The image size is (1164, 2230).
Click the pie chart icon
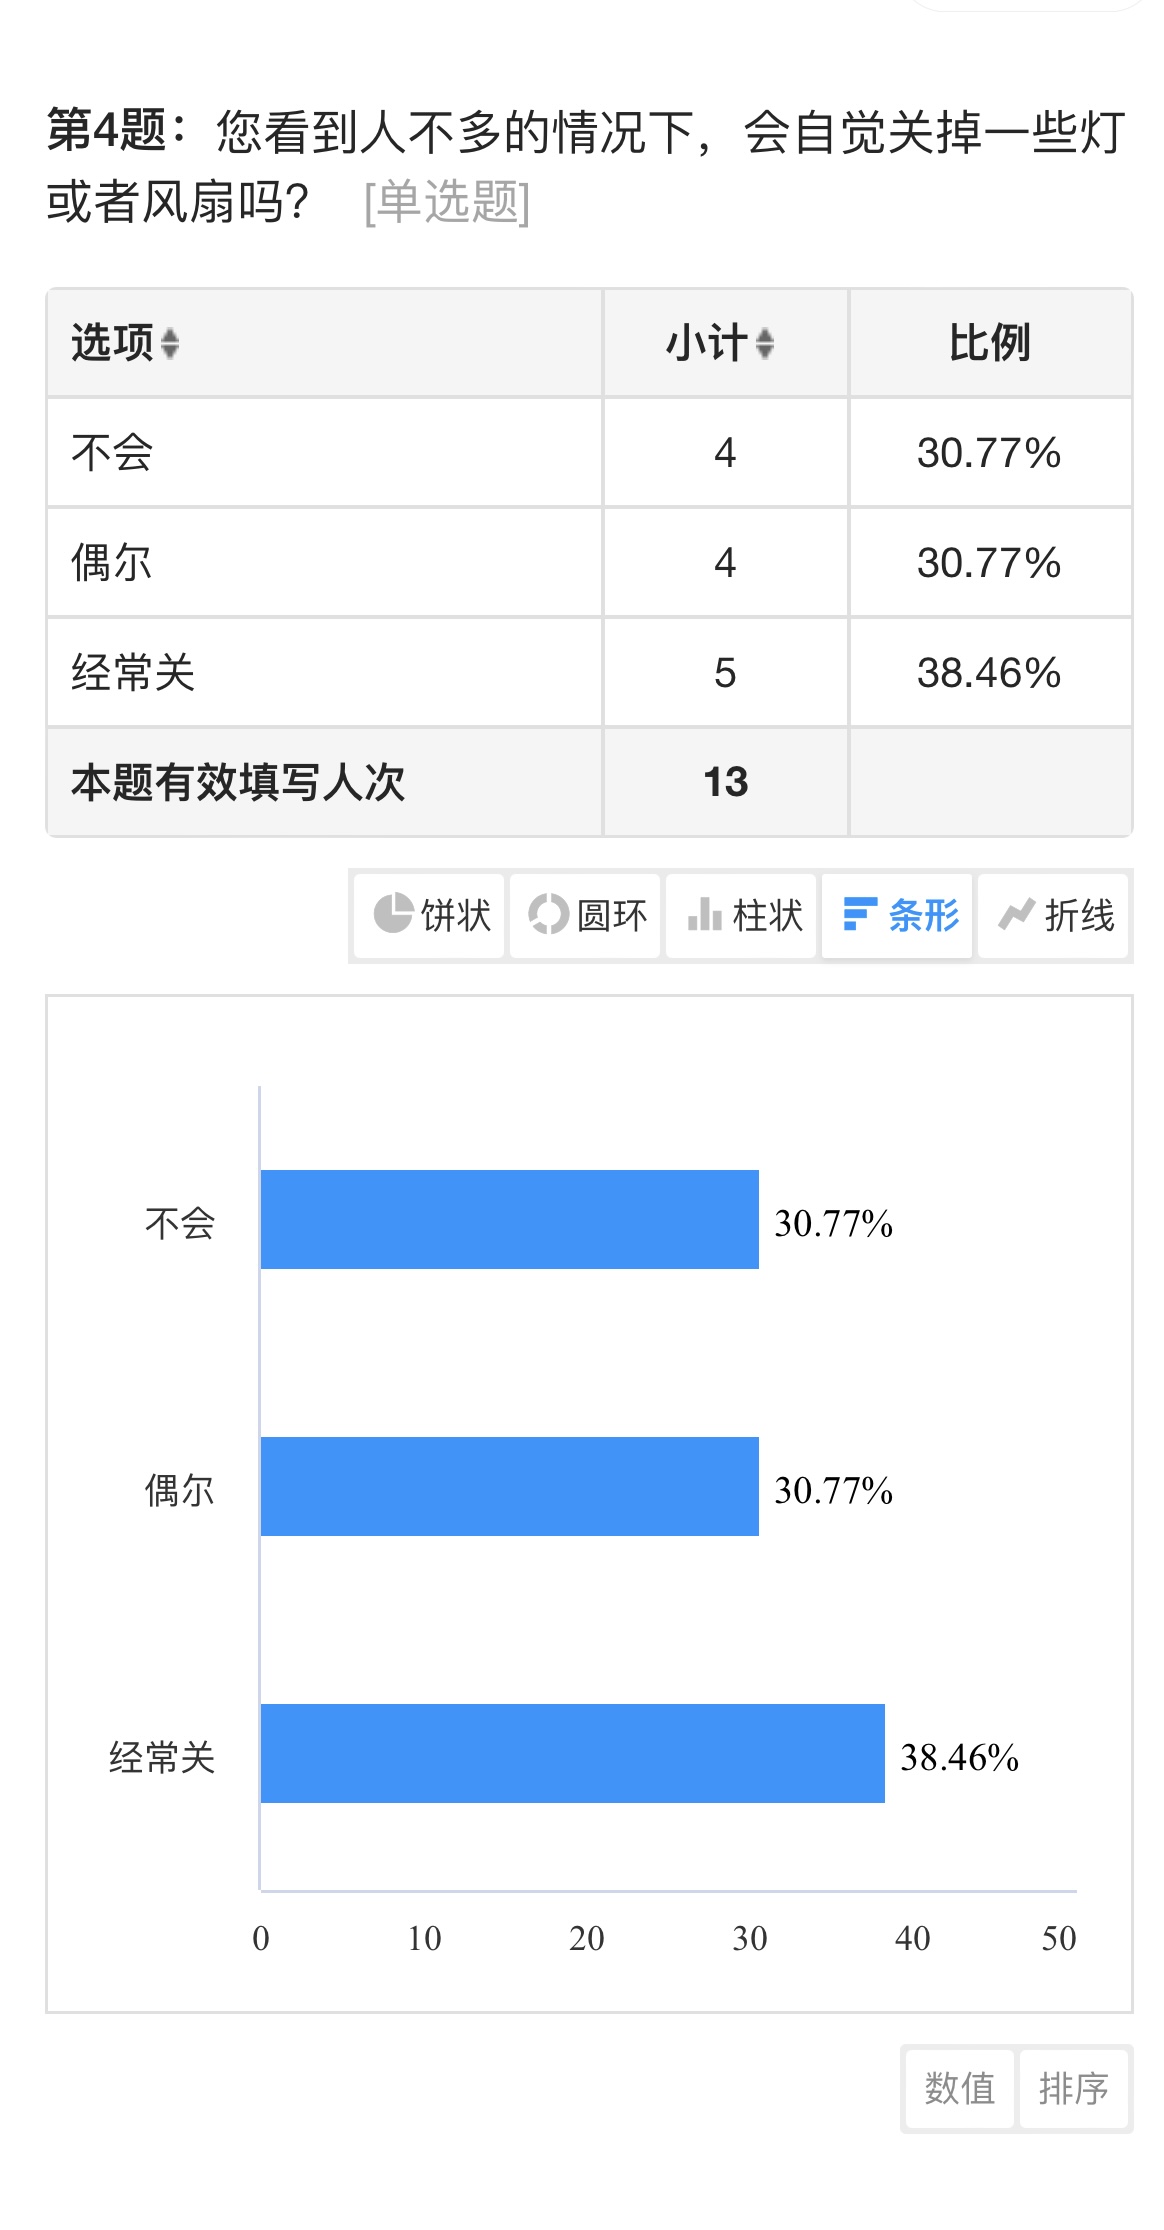[393, 914]
